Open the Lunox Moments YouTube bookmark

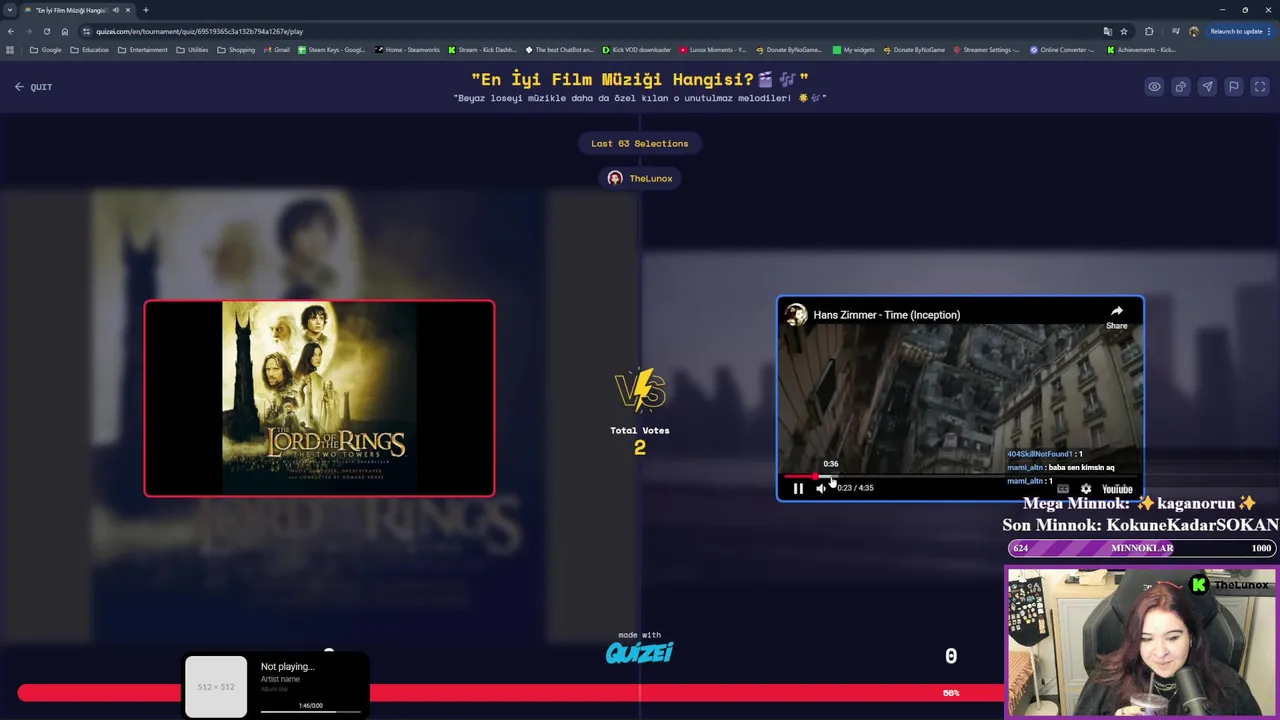coord(713,50)
